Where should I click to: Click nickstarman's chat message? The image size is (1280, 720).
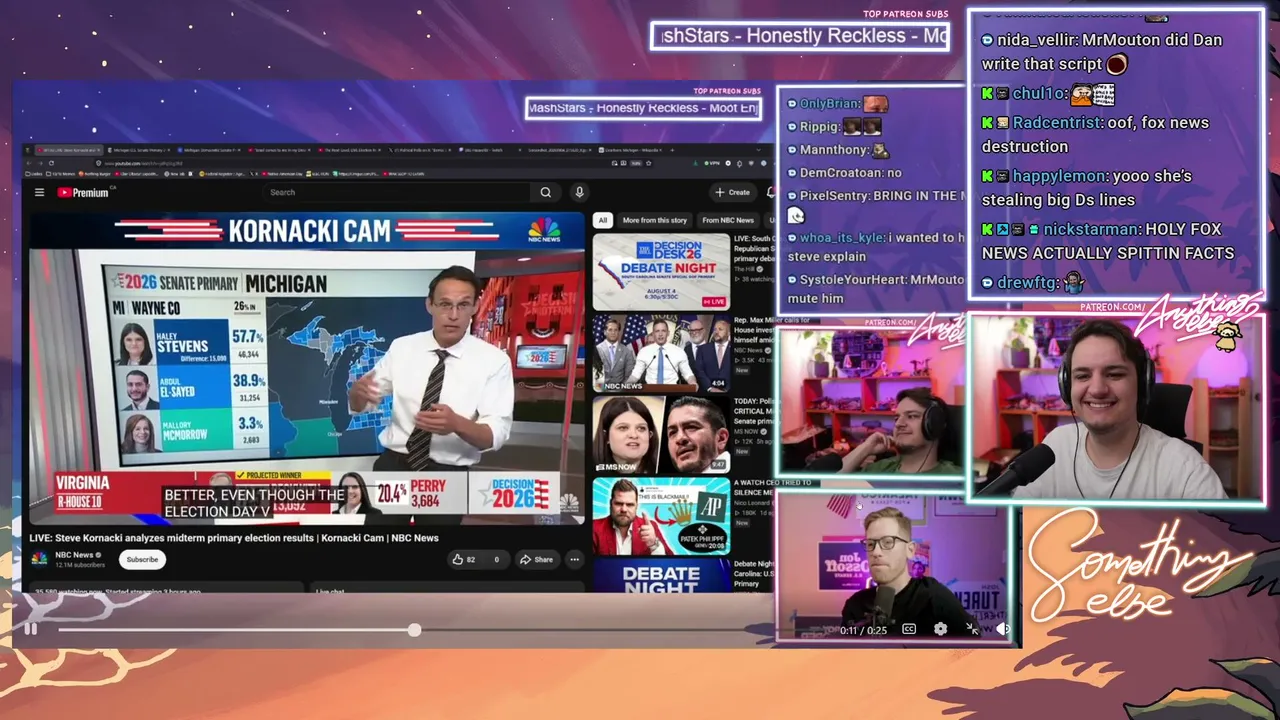pyautogui.click(x=1108, y=241)
